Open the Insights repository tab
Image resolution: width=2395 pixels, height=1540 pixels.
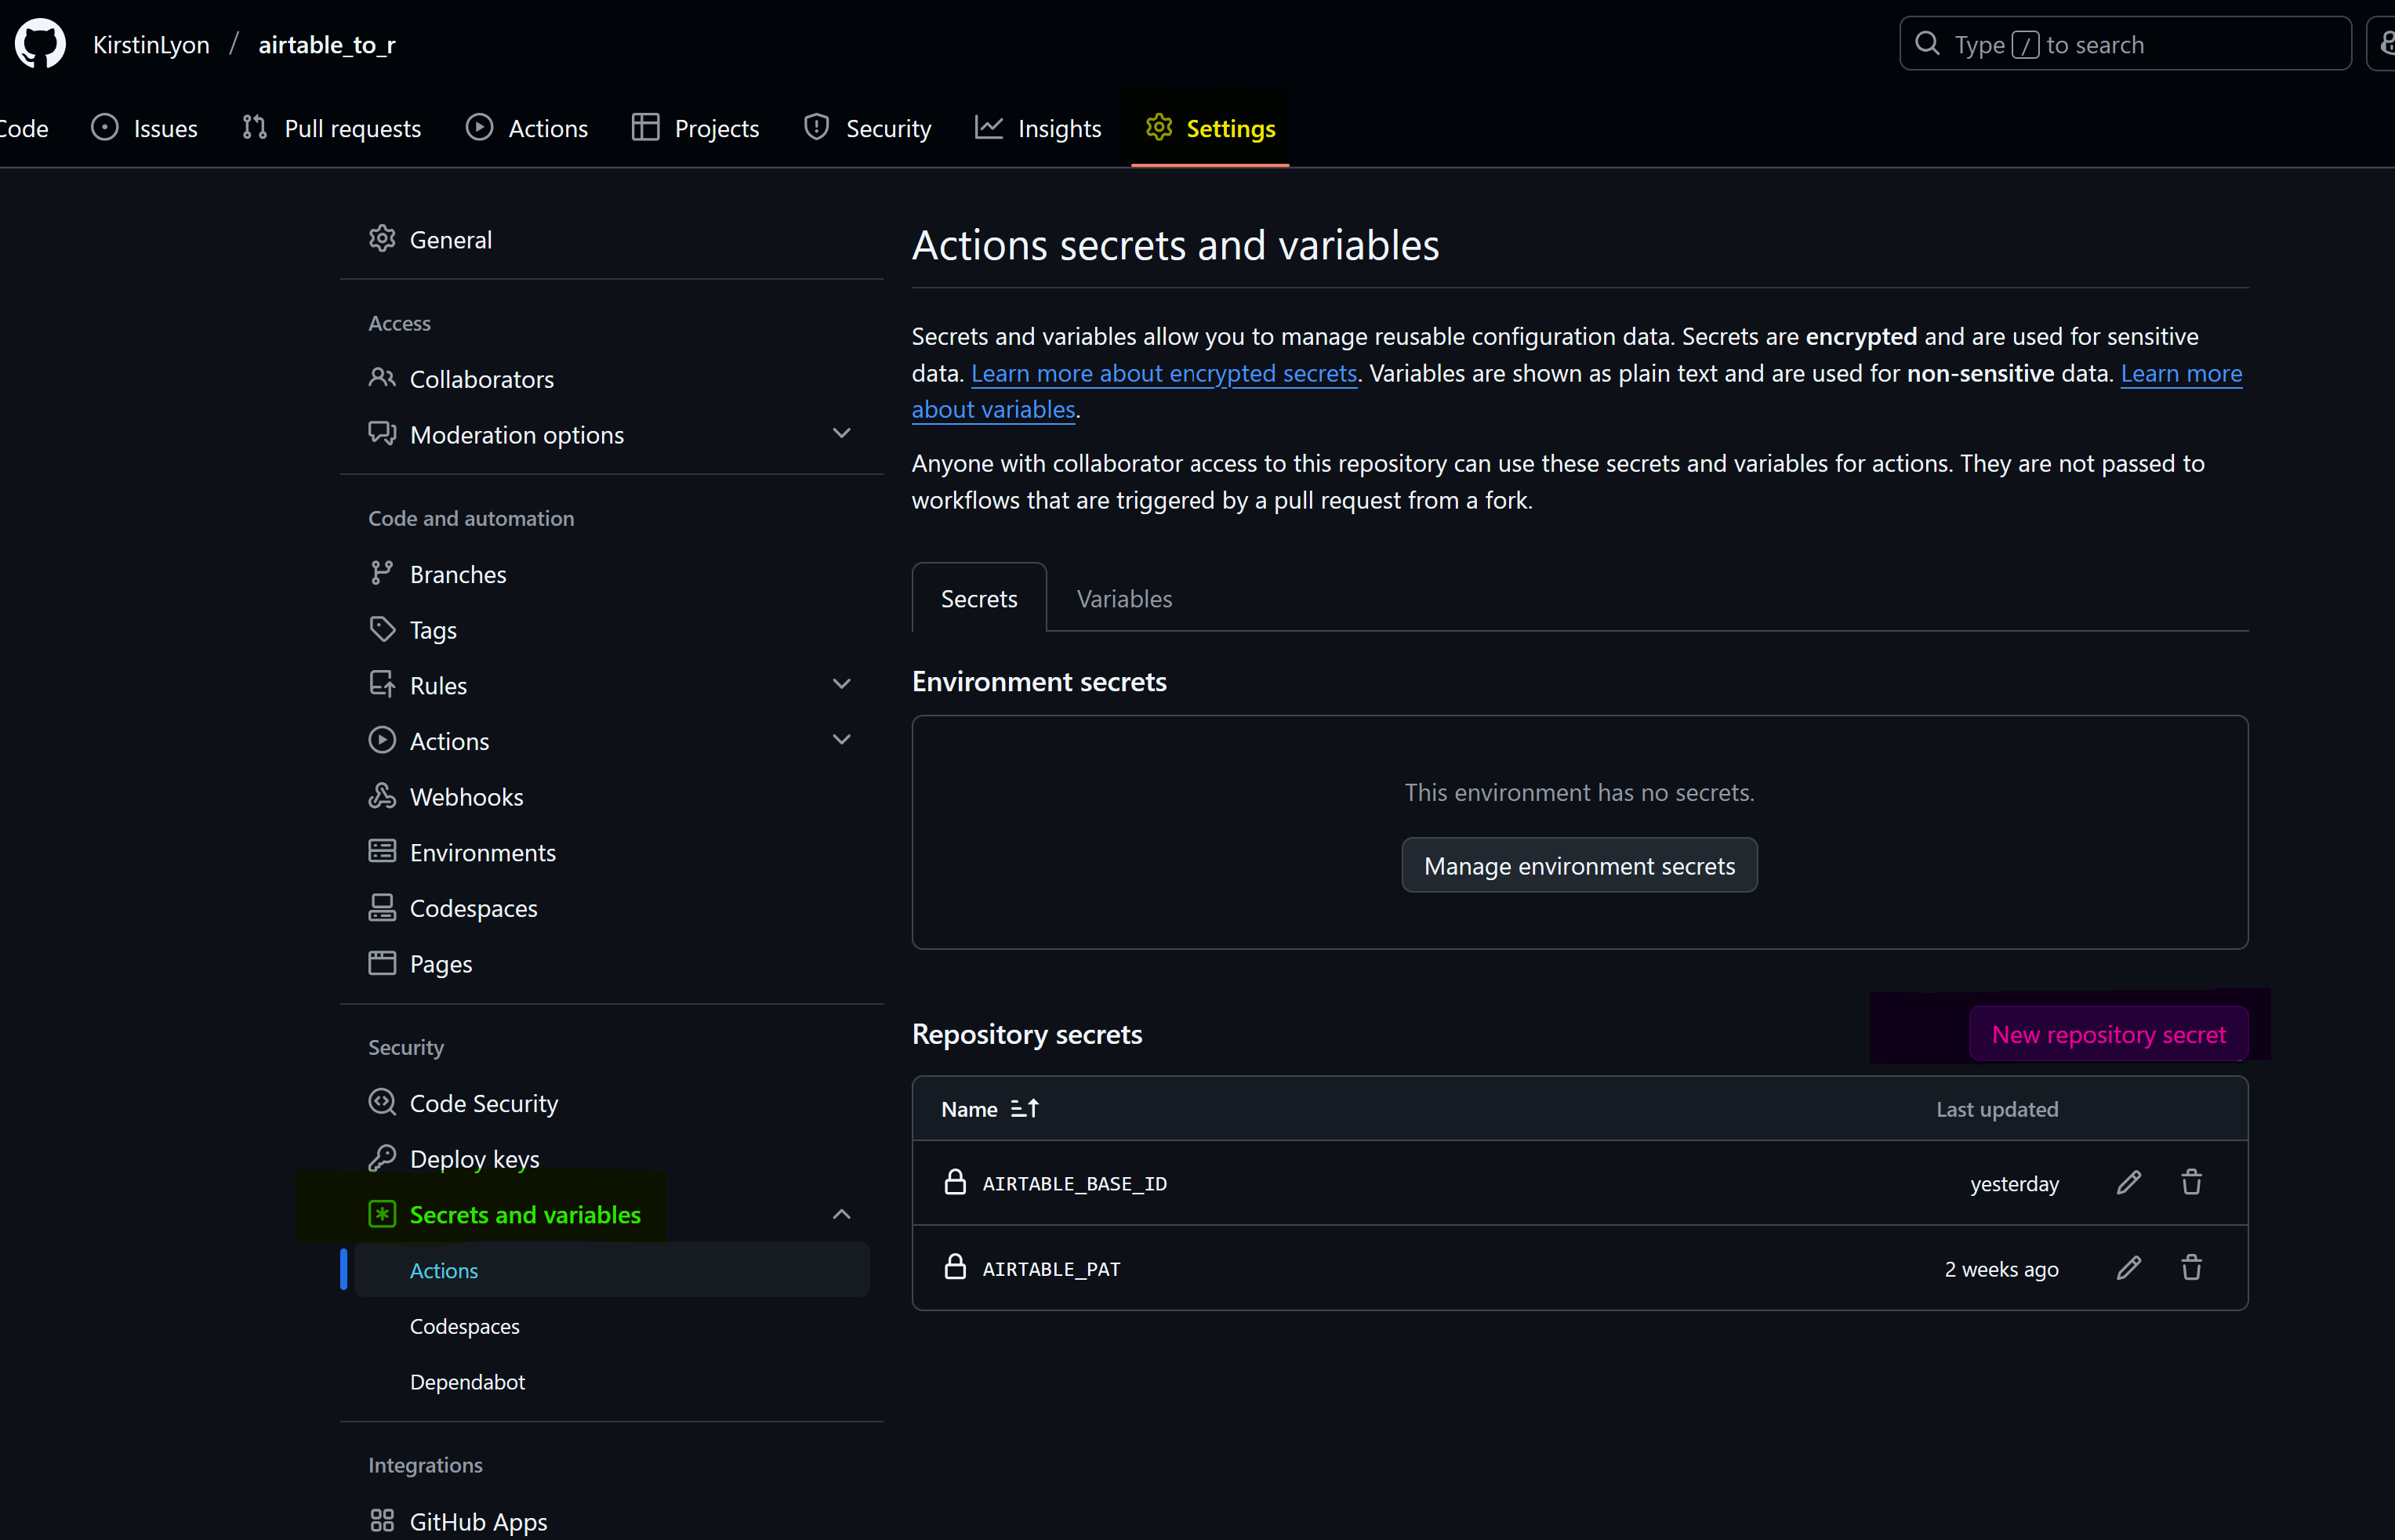pyautogui.click(x=1039, y=128)
